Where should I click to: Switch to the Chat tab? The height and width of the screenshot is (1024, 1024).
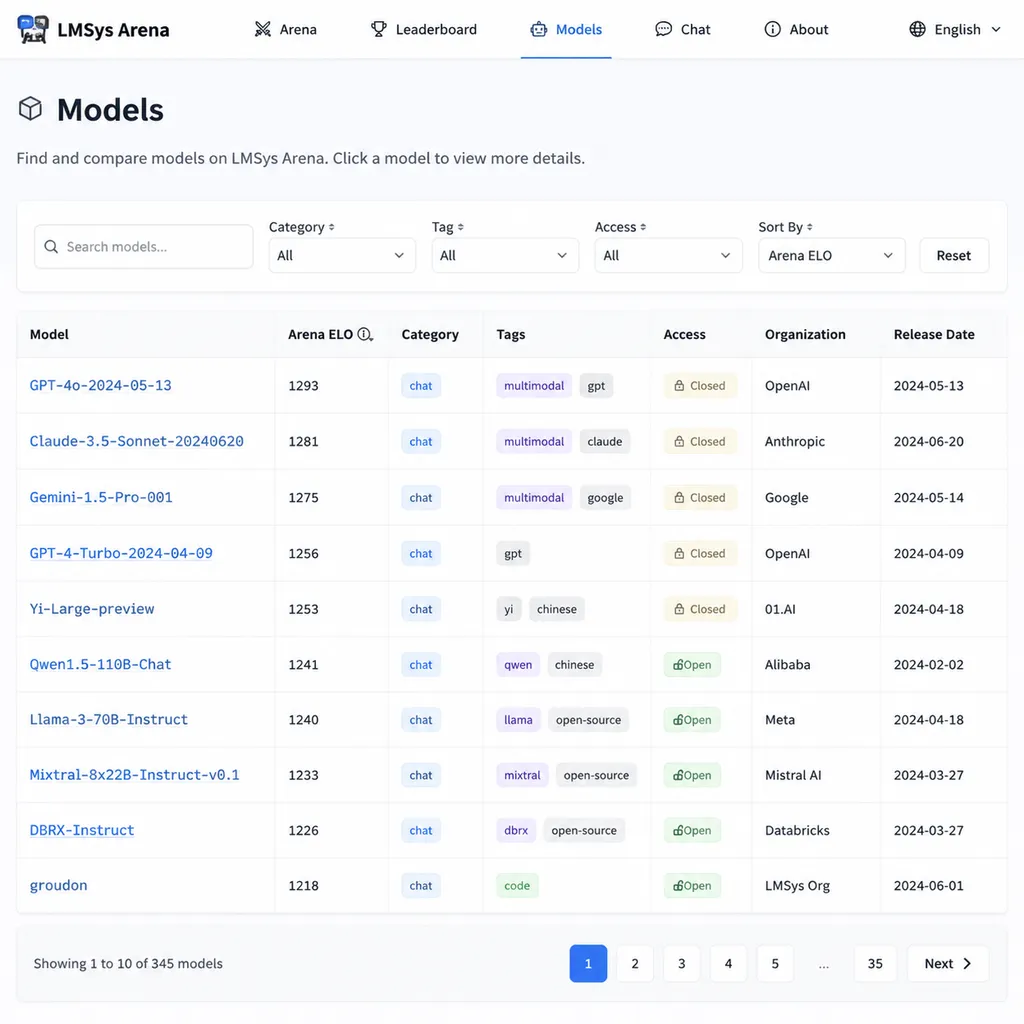pos(682,29)
